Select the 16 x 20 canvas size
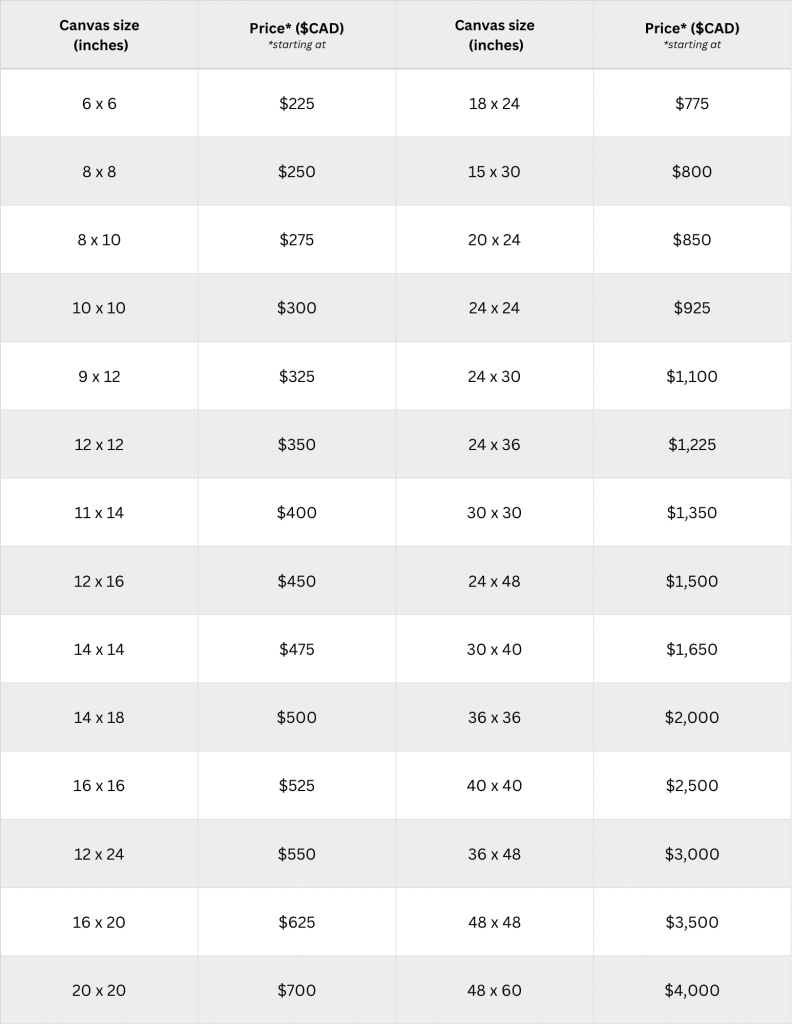792x1024 pixels. tap(99, 922)
